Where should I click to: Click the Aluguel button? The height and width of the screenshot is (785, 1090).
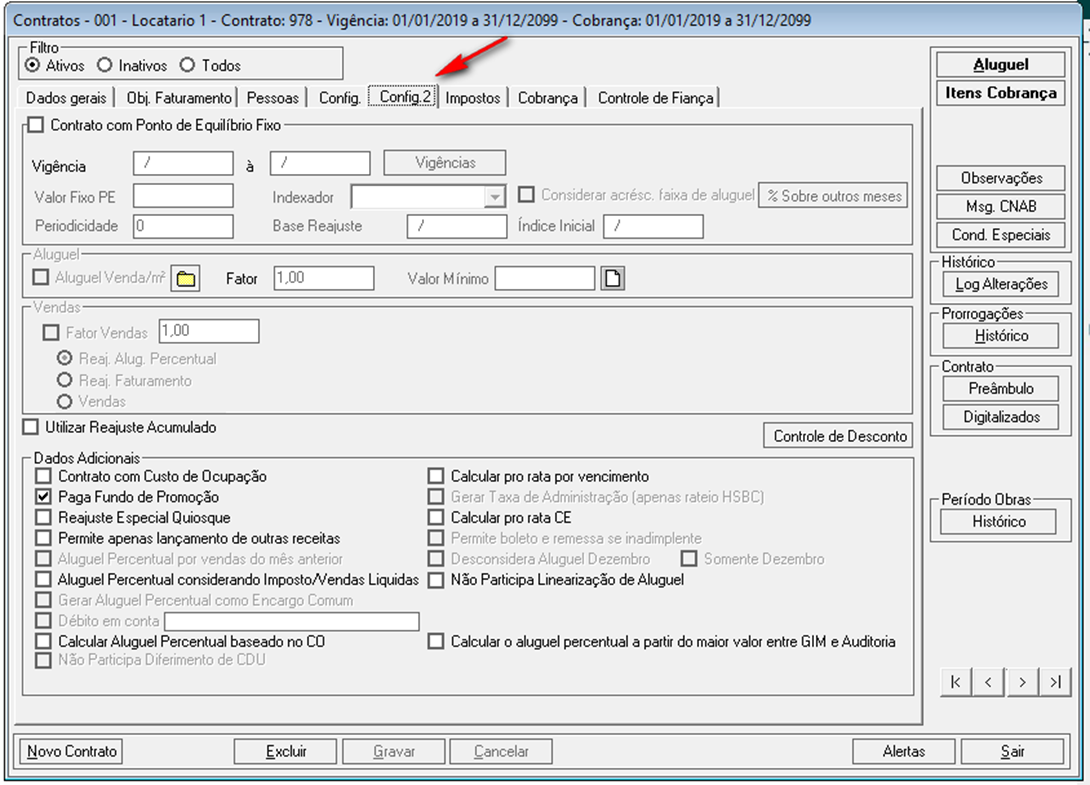[x=1000, y=65]
